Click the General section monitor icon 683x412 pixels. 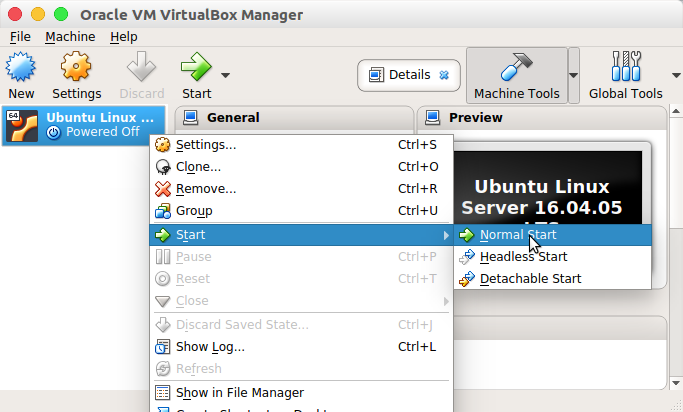190,118
